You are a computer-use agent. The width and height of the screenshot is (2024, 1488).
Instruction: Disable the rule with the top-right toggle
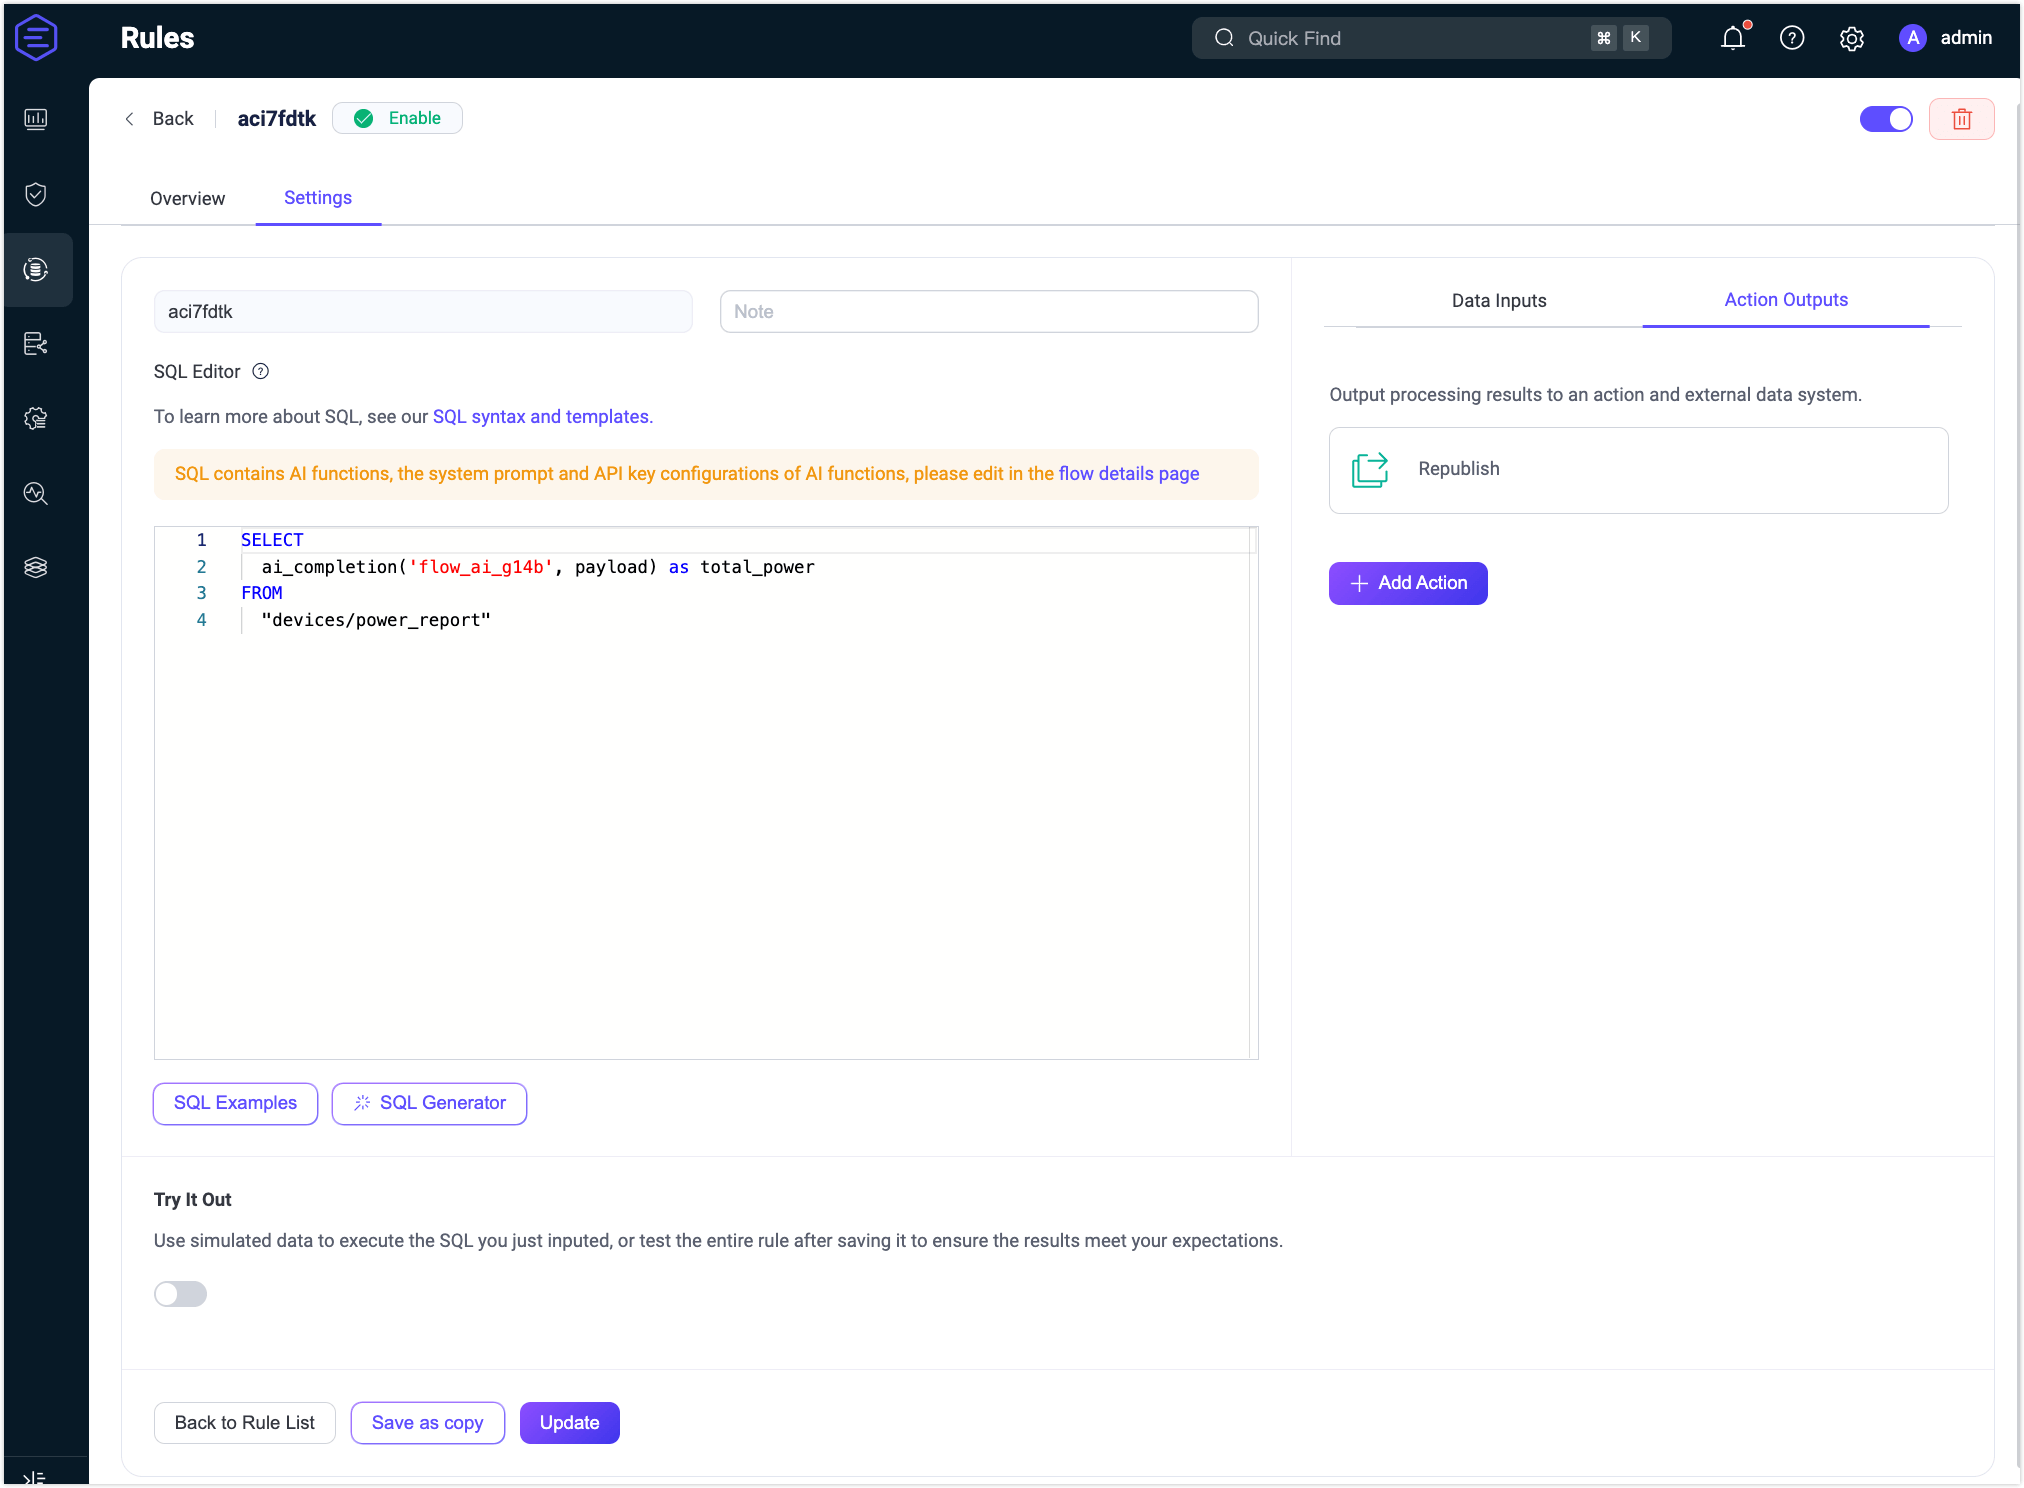click(x=1886, y=118)
